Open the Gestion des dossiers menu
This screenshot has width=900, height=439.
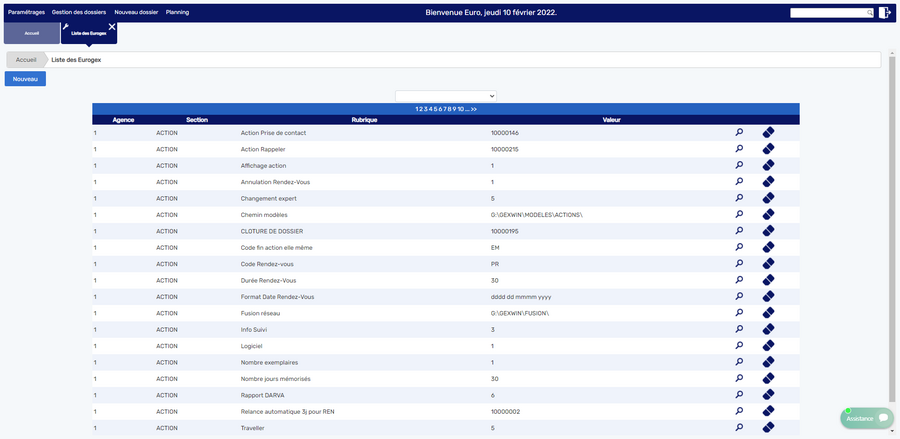pos(80,12)
